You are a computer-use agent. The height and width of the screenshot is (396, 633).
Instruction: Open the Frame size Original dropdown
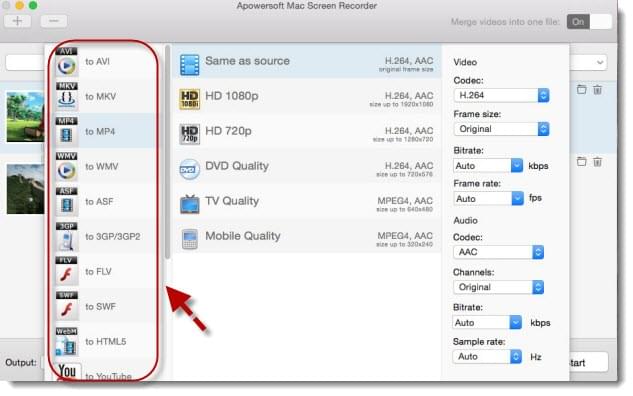pyautogui.click(x=501, y=129)
